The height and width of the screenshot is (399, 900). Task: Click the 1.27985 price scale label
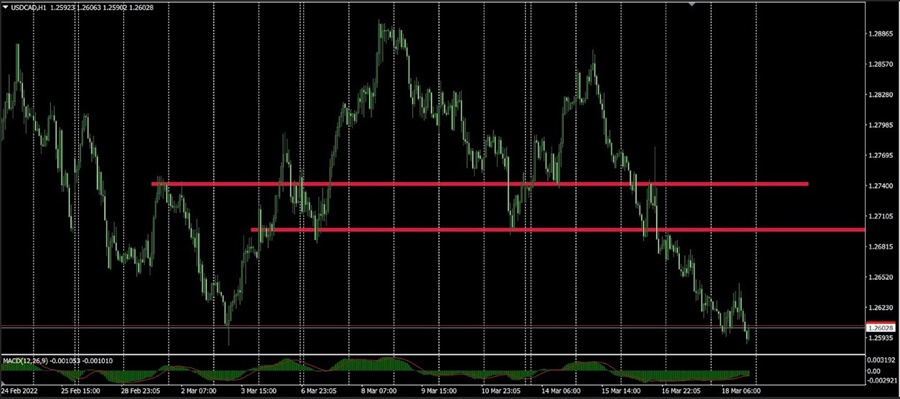(880, 125)
